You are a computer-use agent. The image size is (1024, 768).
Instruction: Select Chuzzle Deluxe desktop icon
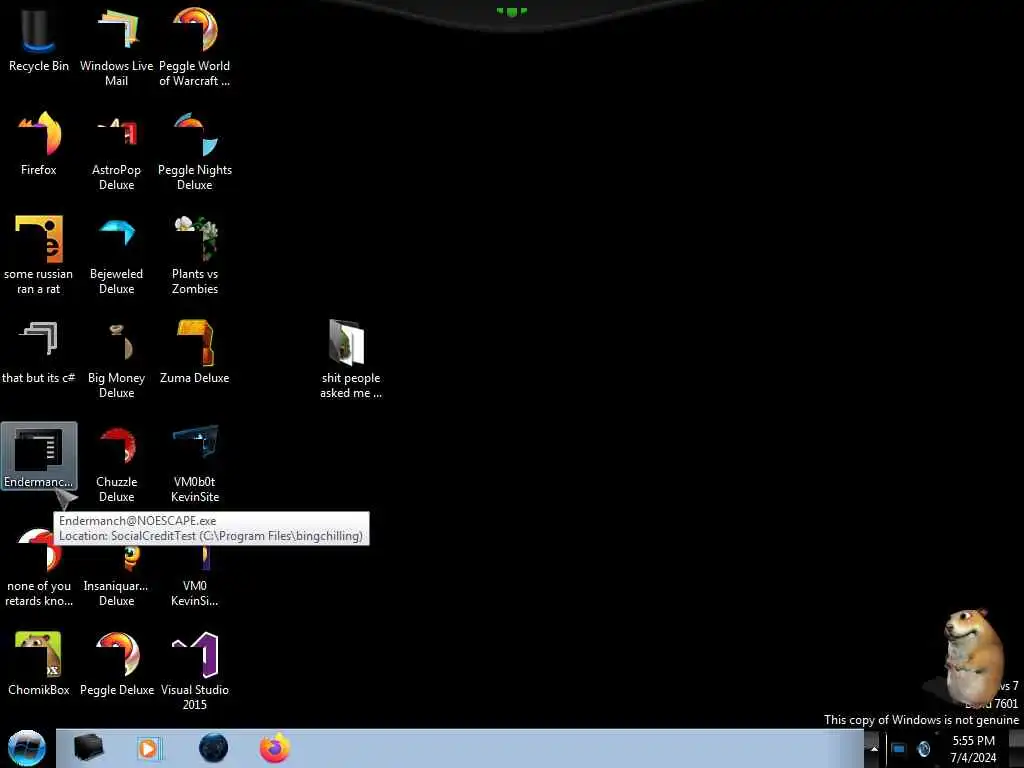click(116, 463)
